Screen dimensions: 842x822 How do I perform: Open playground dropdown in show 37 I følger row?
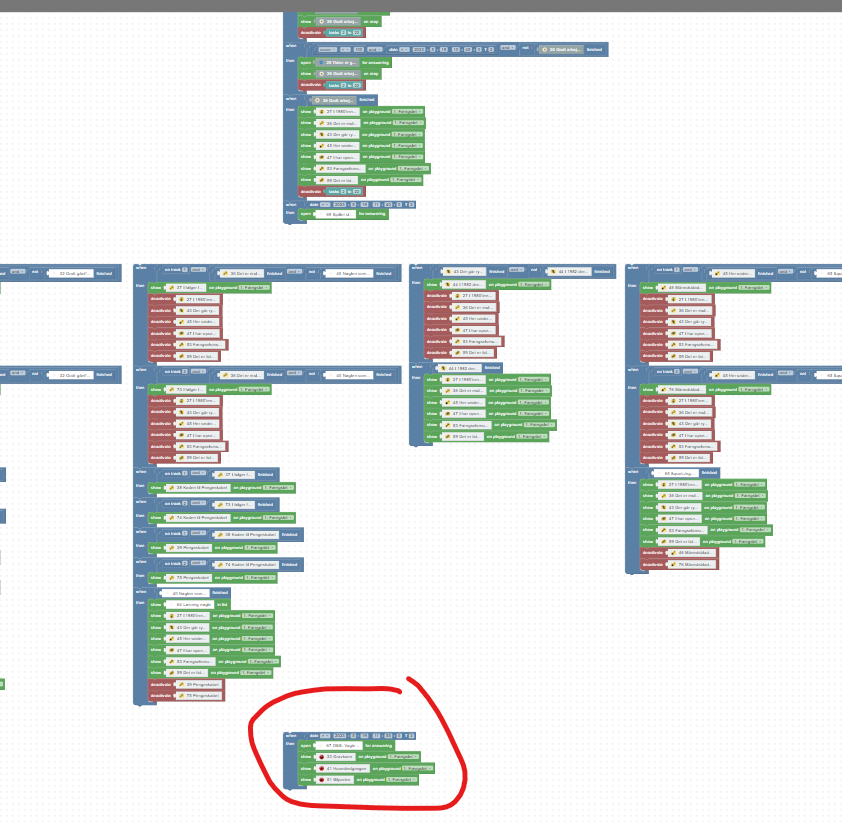[254, 288]
